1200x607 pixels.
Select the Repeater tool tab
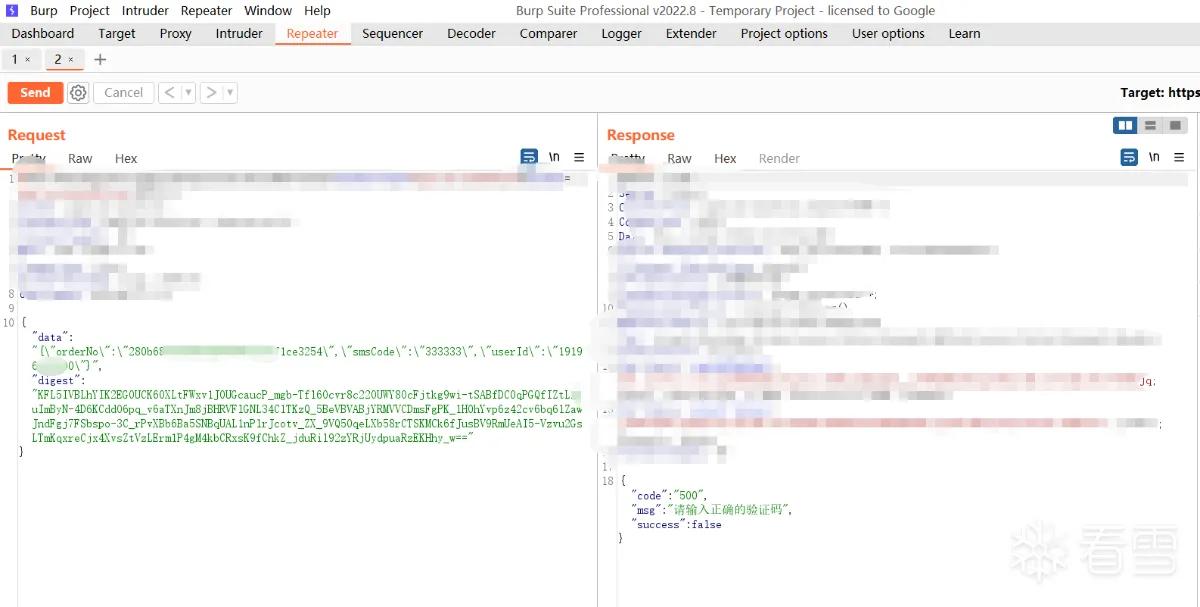[x=312, y=34]
